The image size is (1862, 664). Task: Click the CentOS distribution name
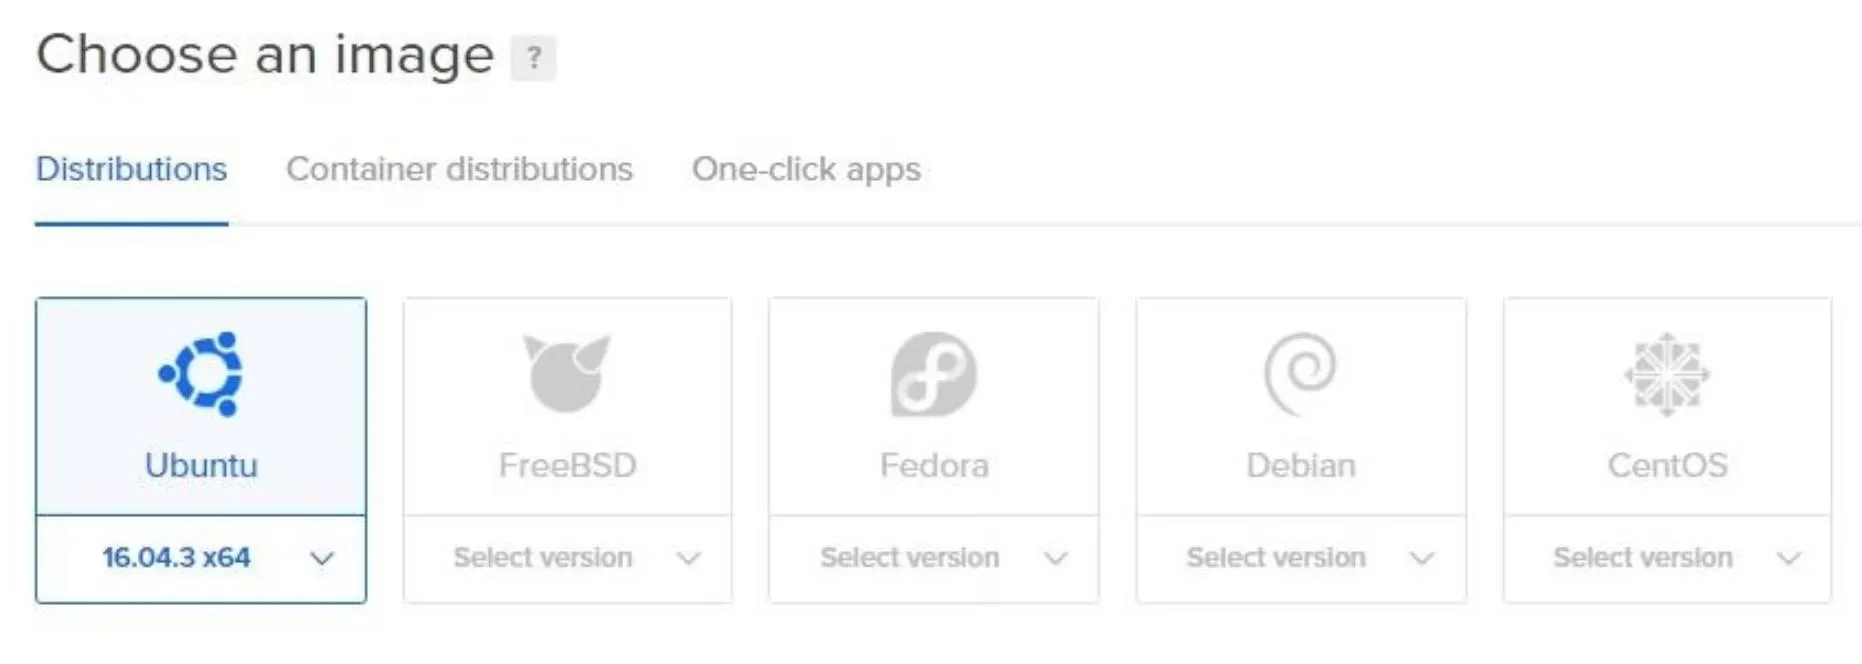click(x=1667, y=465)
